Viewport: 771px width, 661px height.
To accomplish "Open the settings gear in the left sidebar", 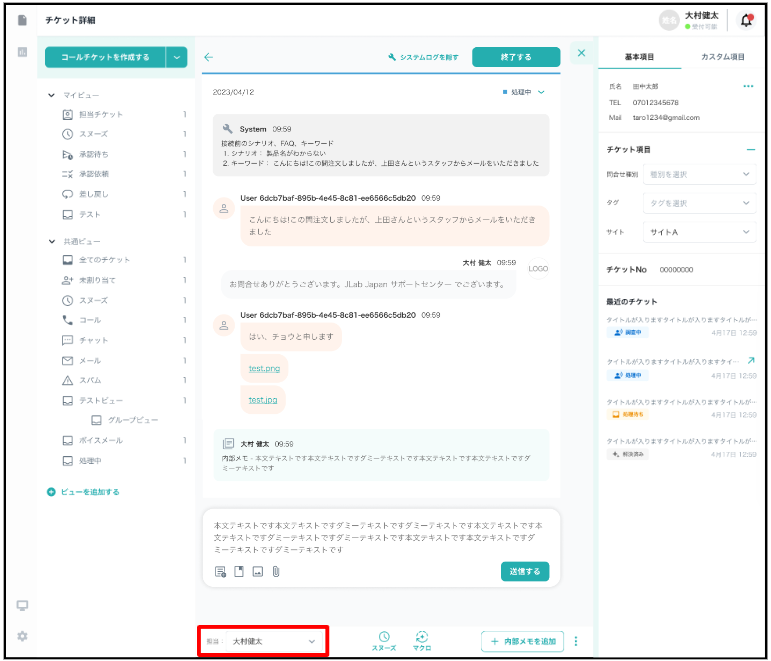I will [x=22, y=636].
